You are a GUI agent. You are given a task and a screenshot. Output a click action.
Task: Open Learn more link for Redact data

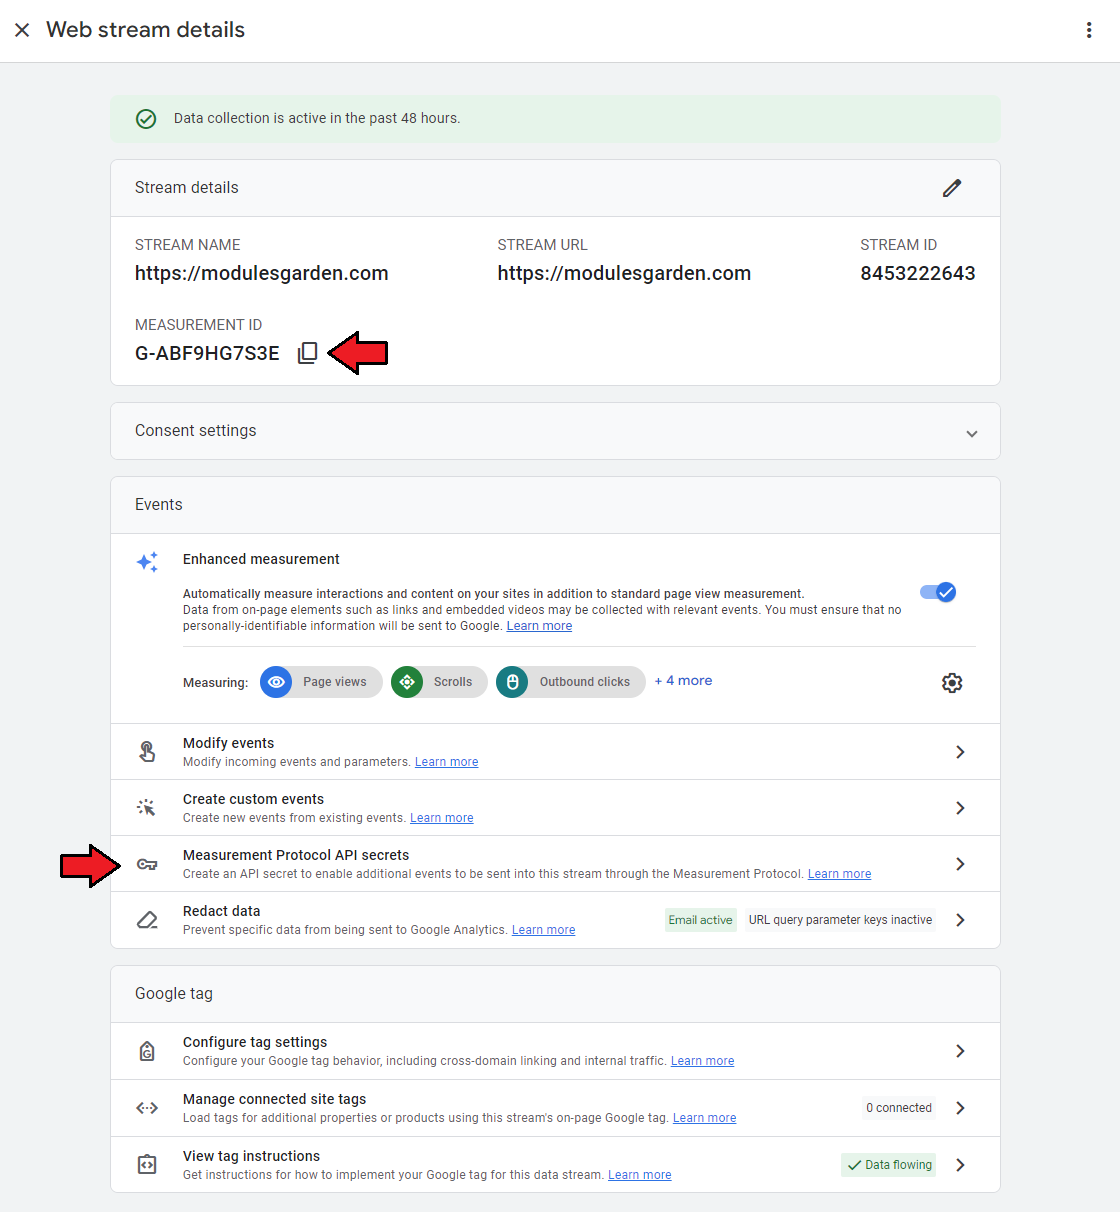pos(543,930)
